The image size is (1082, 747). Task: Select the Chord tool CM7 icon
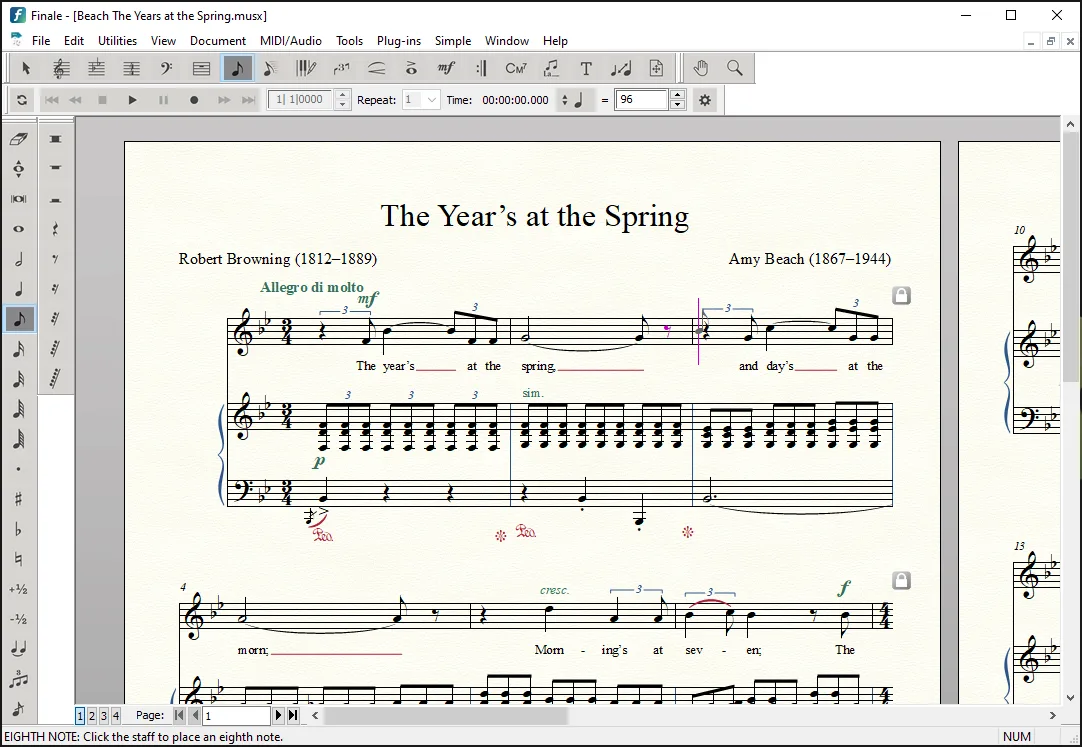tap(516, 68)
